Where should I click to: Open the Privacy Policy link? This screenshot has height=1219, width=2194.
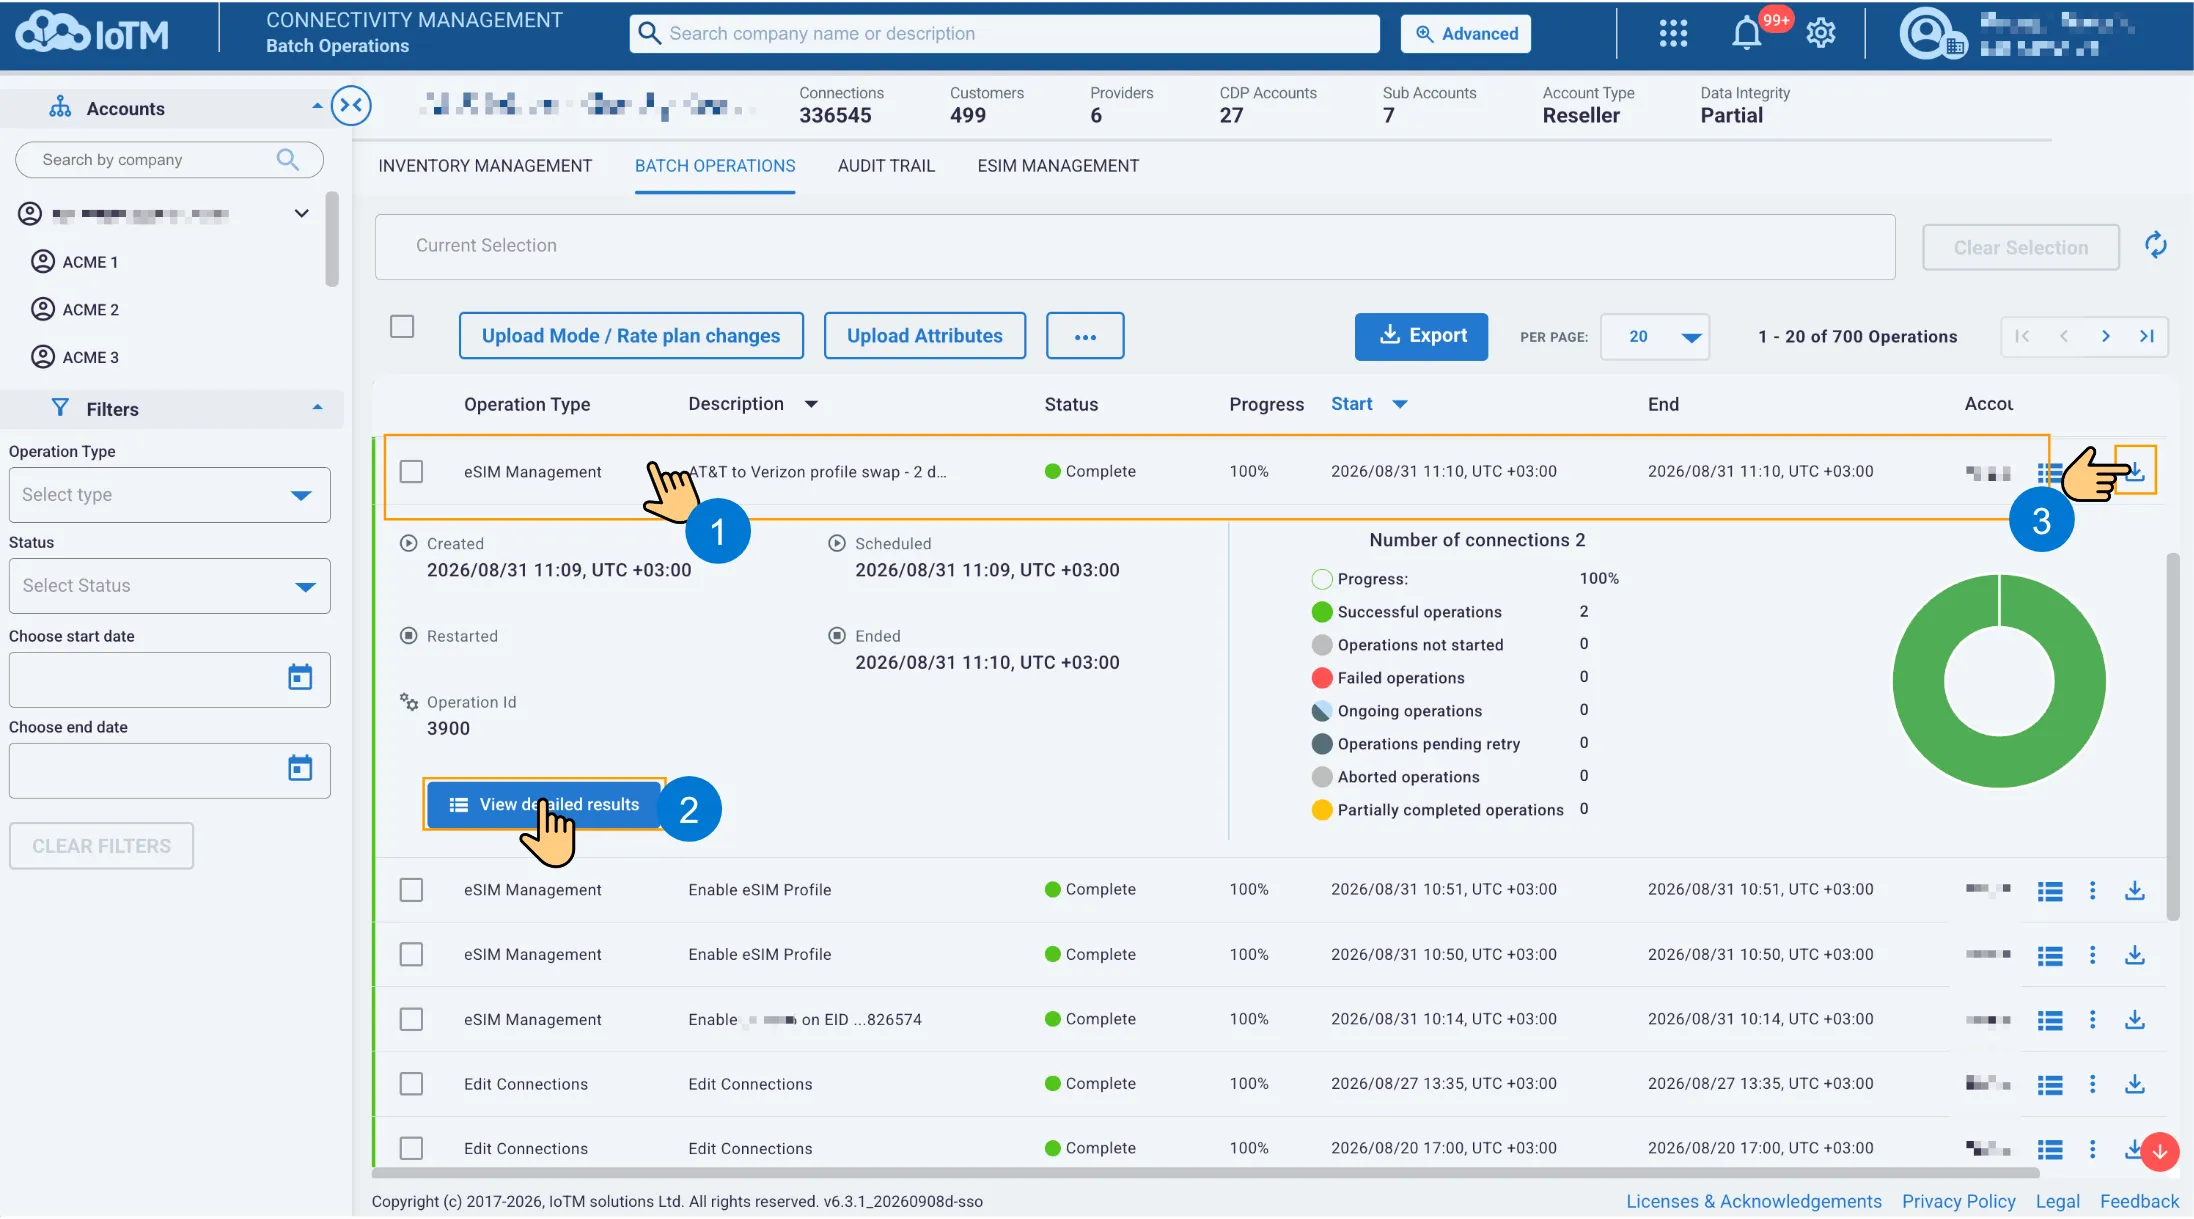(x=1958, y=1201)
